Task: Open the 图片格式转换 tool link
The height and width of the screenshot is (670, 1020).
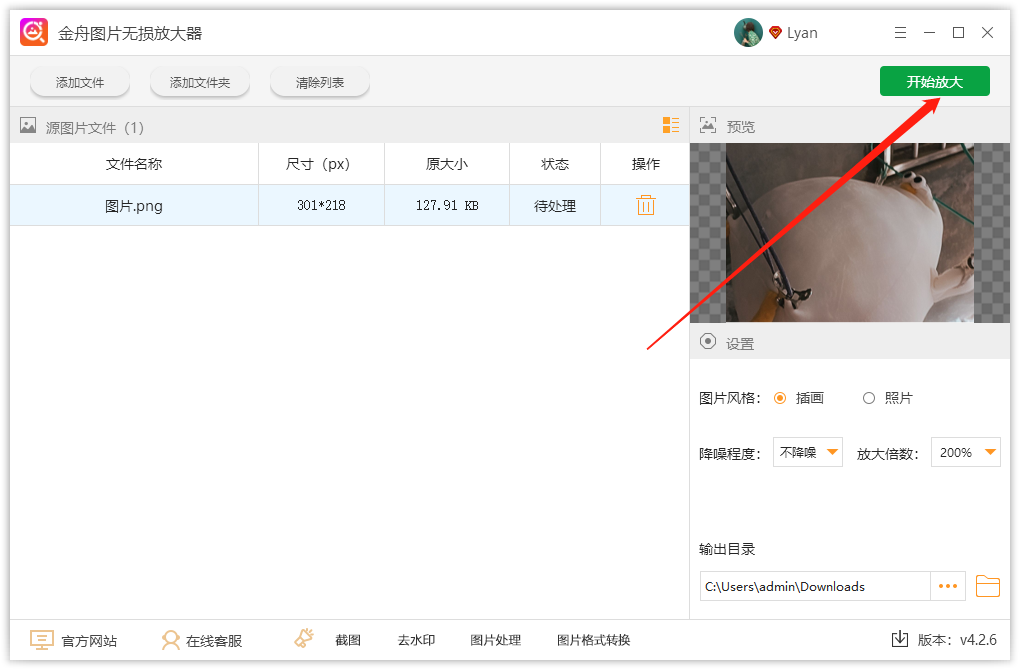Action: (x=593, y=640)
